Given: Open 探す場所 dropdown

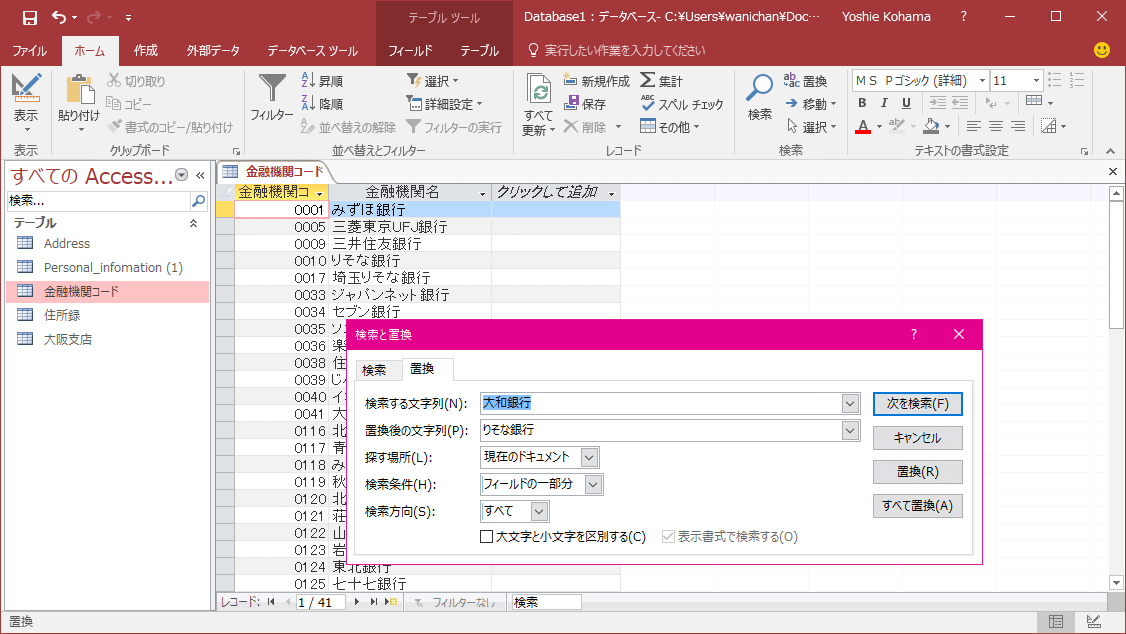Looking at the screenshot, I should click(x=590, y=457).
